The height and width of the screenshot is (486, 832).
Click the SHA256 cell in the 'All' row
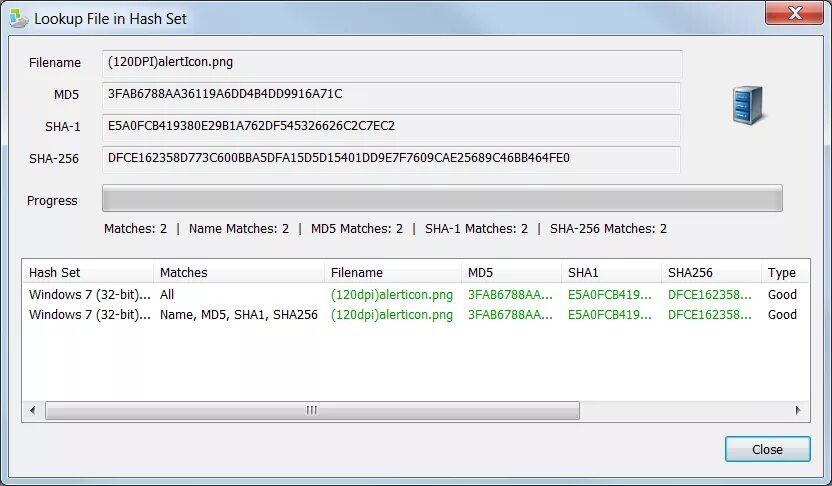[x=709, y=294]
